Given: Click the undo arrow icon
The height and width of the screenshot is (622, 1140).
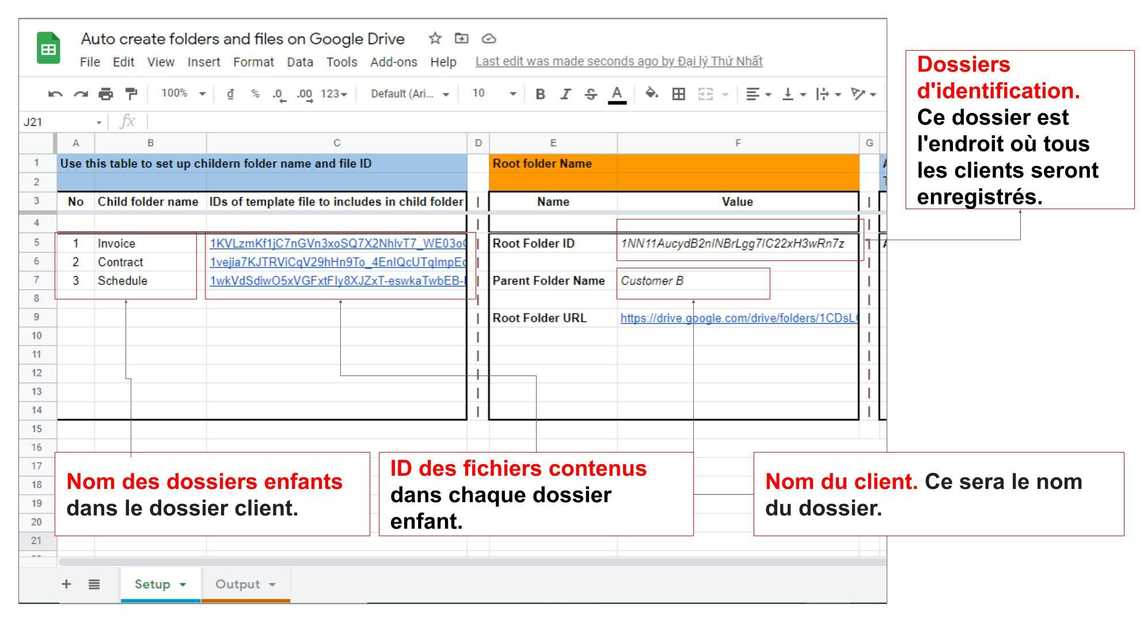Looking at the screenshot, I should (x=55, y=94).
